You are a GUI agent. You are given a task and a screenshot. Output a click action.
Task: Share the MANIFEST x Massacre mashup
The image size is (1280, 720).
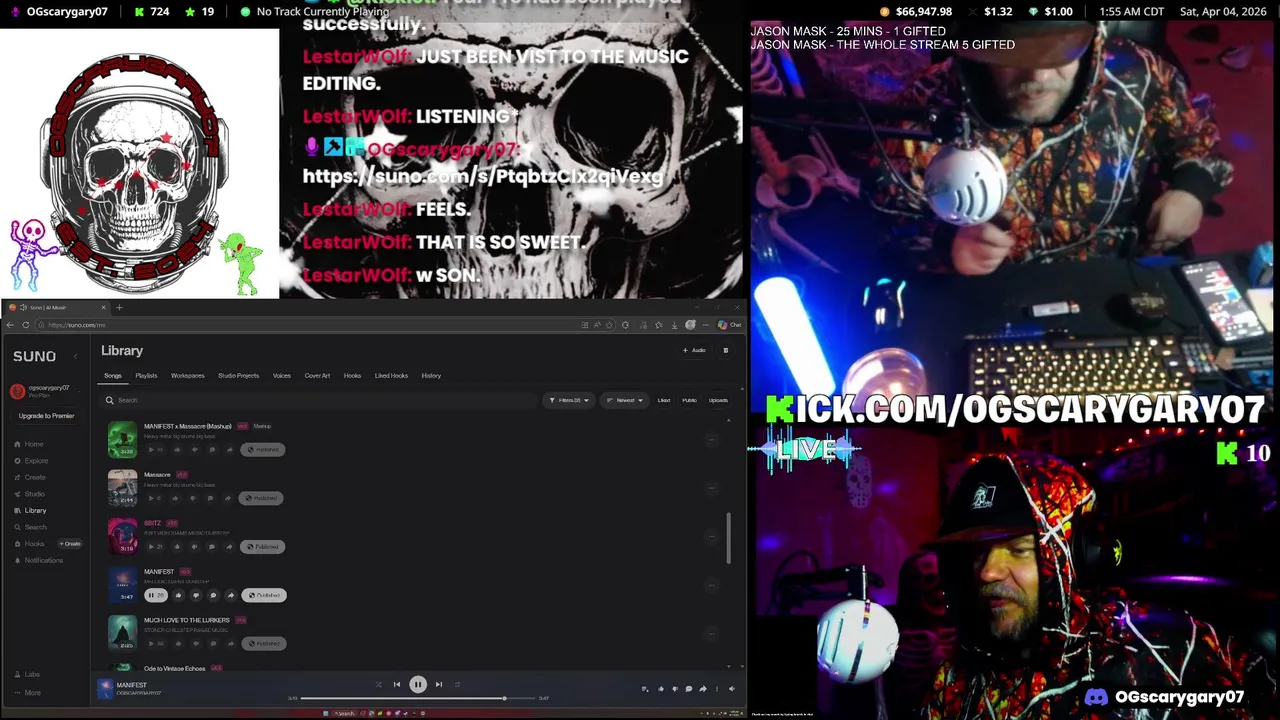click(229, 450)
